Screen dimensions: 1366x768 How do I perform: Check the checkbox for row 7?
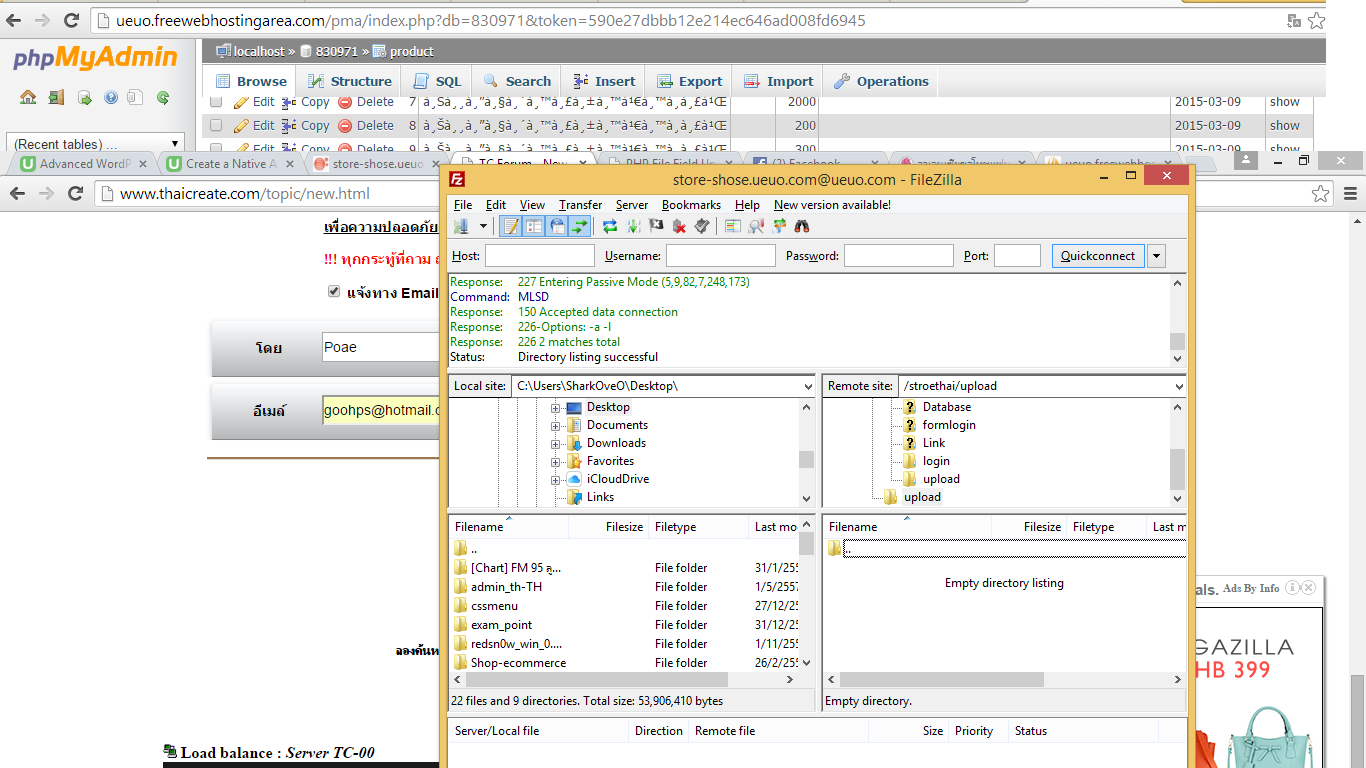tap(216, 102)
